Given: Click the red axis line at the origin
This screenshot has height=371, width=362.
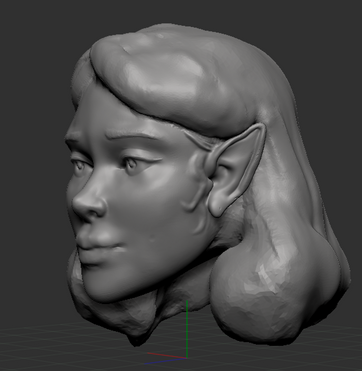Looking at the screenshot, I should [x=167, y=355].
